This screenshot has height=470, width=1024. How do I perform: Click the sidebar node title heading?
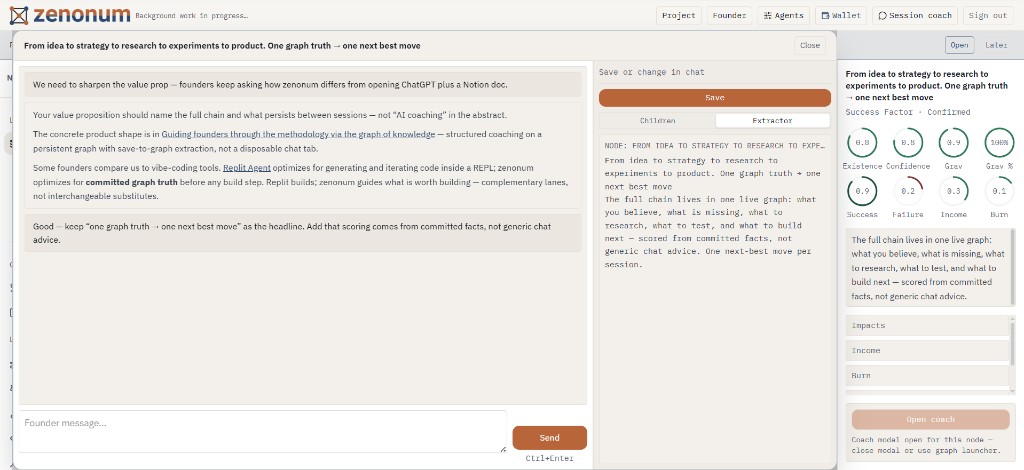926,86
